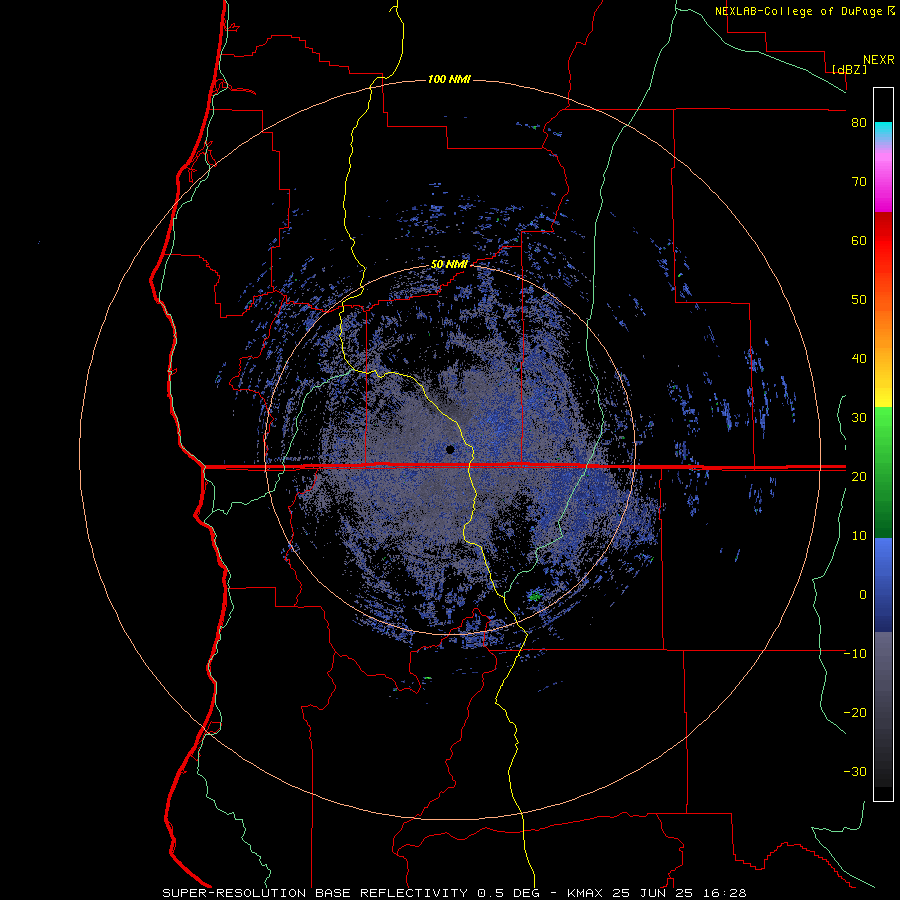Click the 70 value on dBZ scale
Screen dimensions: 900x900
859,182
